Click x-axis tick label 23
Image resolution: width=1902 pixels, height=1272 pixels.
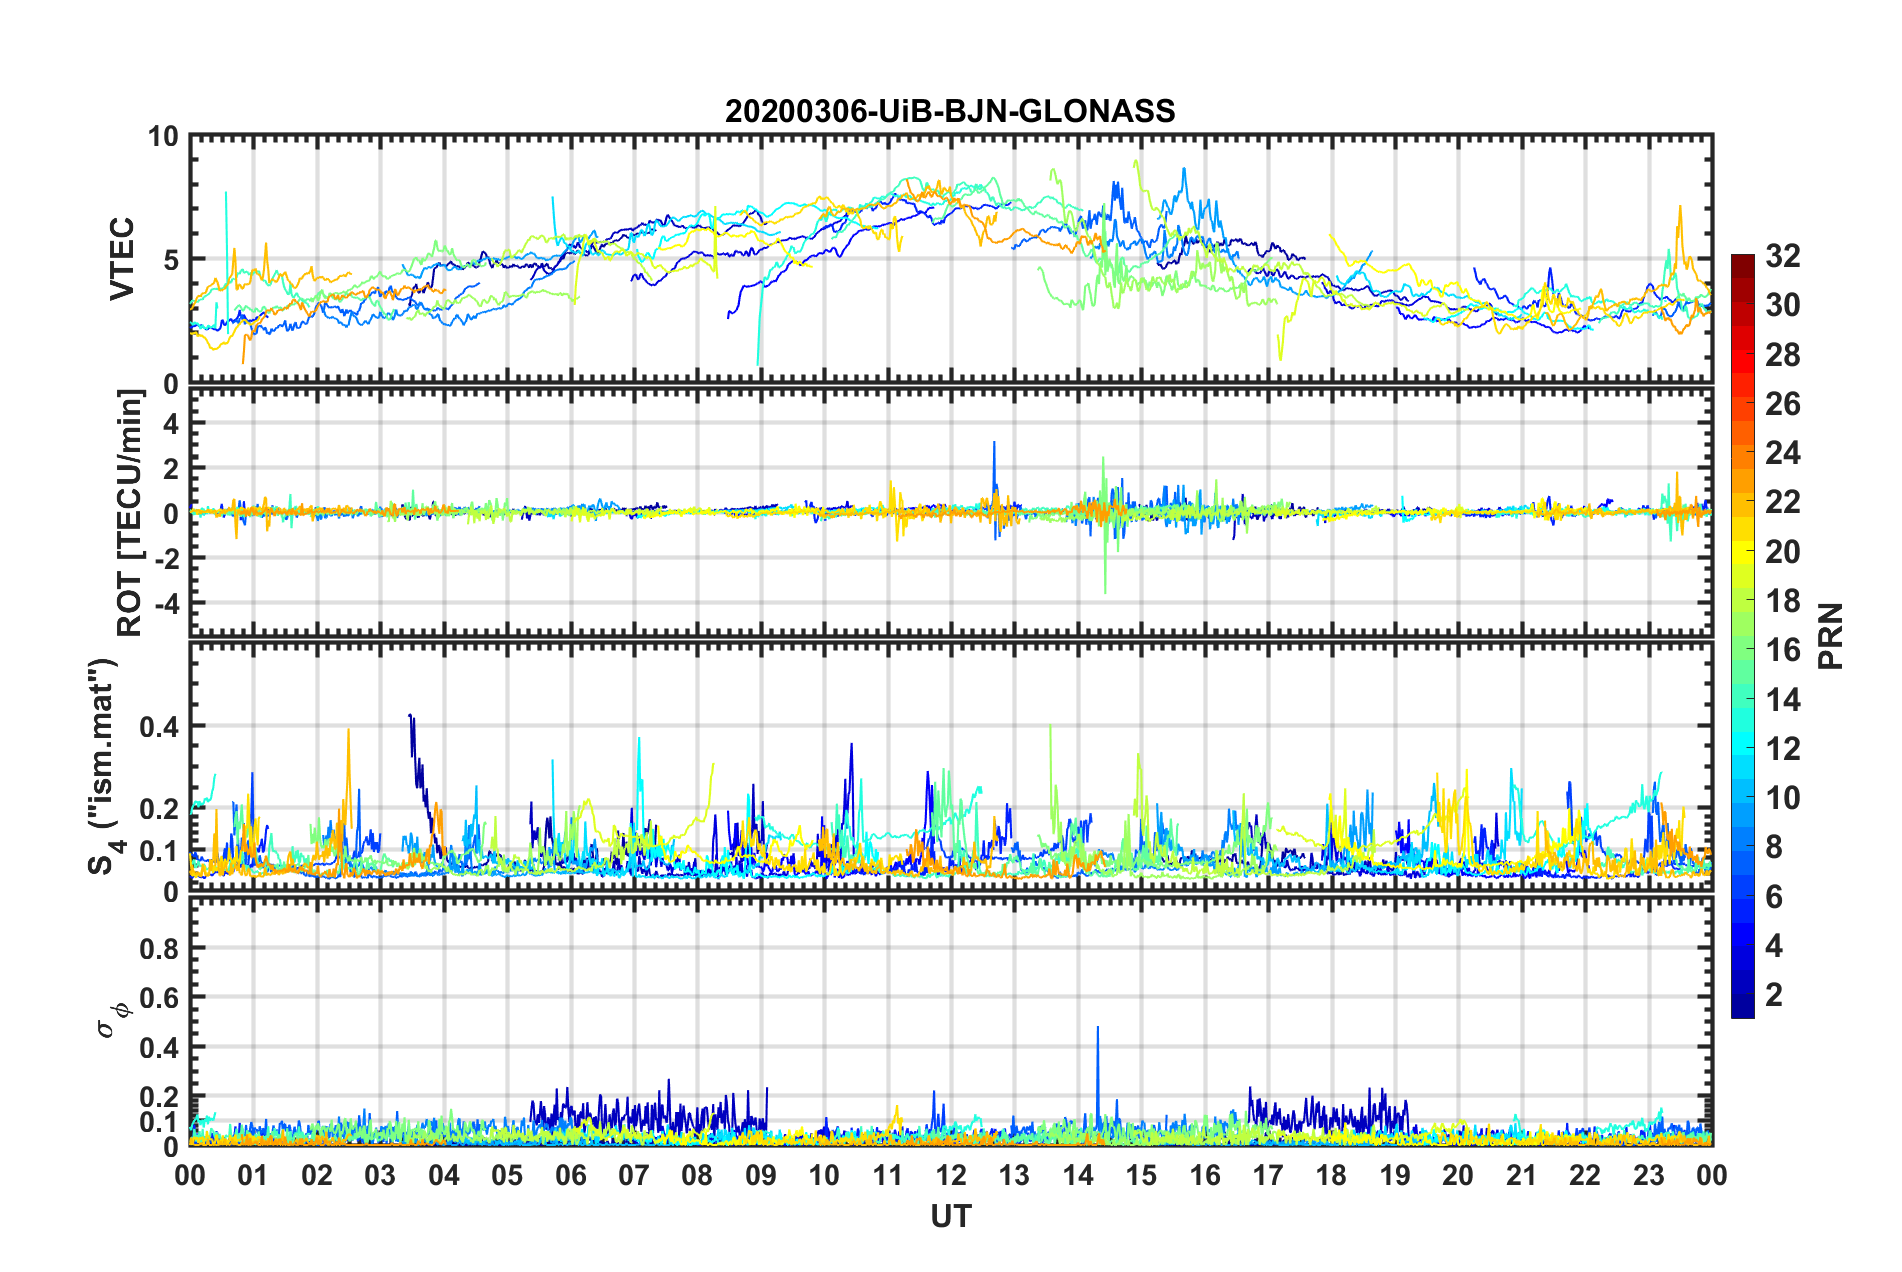pos(1648,1175)
